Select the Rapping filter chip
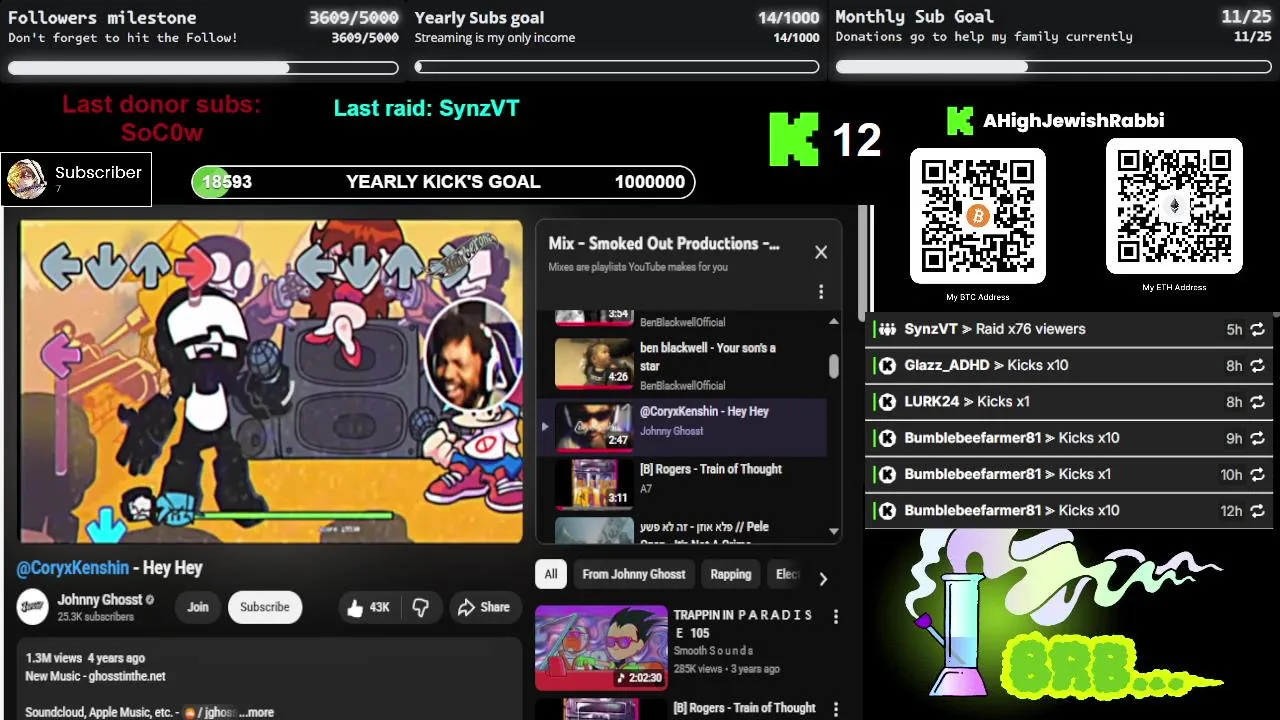 coord(731,574)
